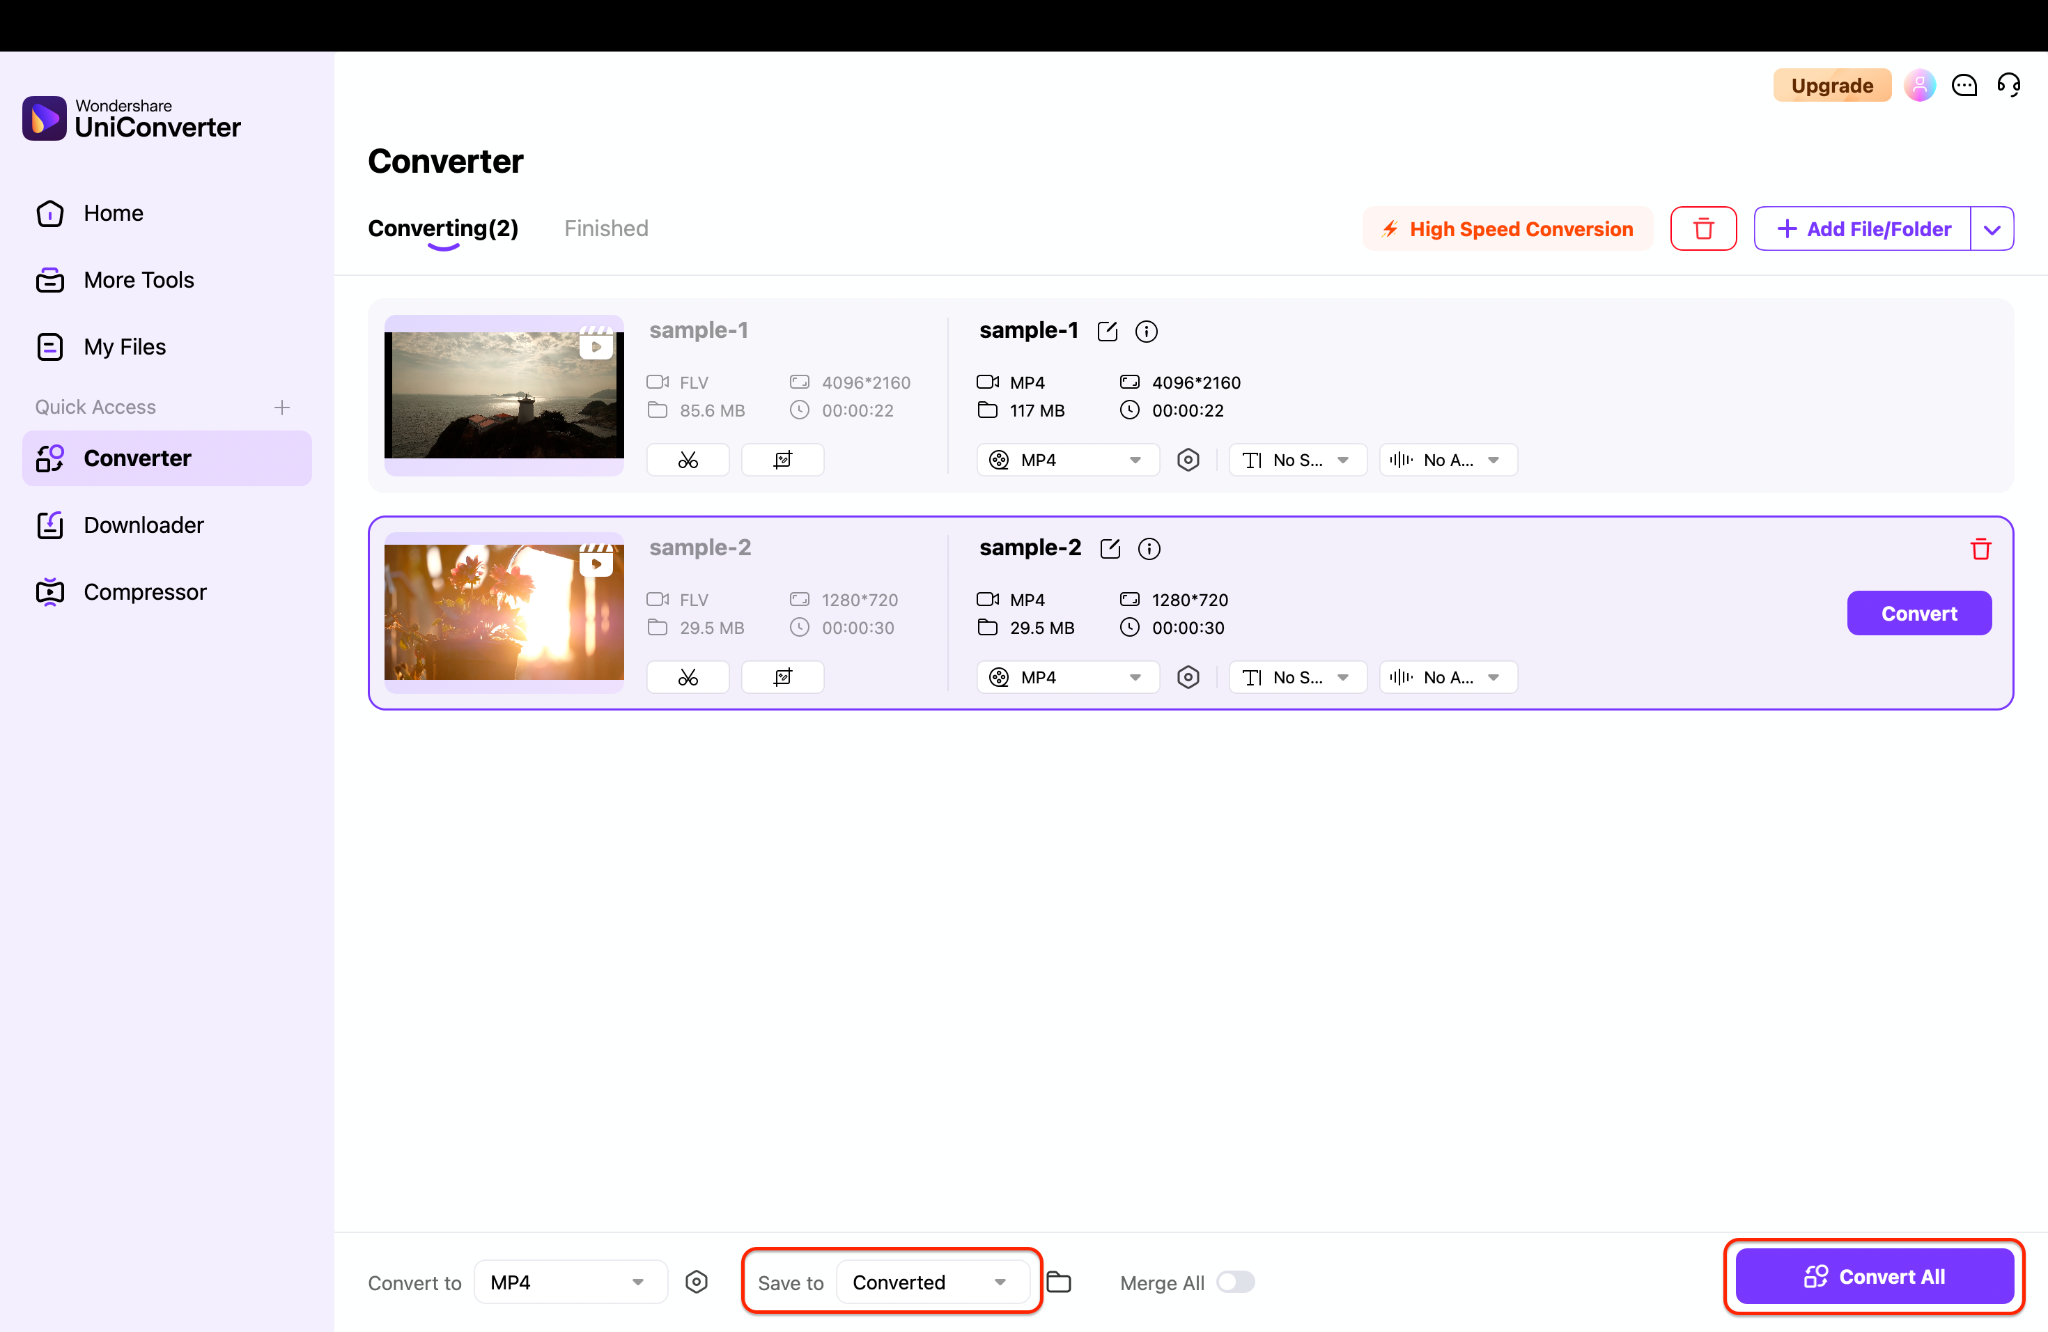Image resolution: width=2048 pixels, height=1332 pixels.
Task: Trim sample-1 using the scissors icon
Action: (687, 459)
